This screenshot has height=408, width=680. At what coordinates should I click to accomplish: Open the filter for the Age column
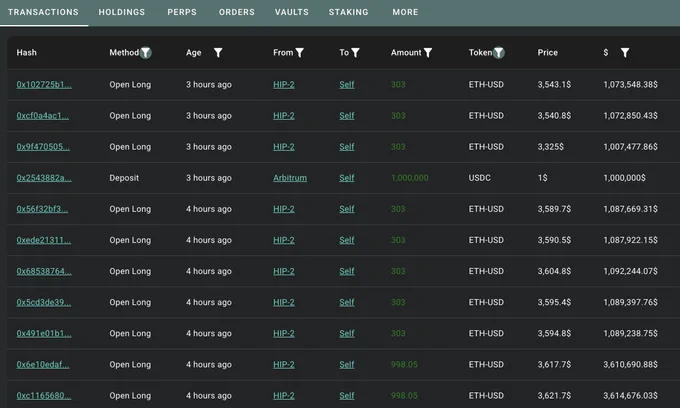point(218,53)
